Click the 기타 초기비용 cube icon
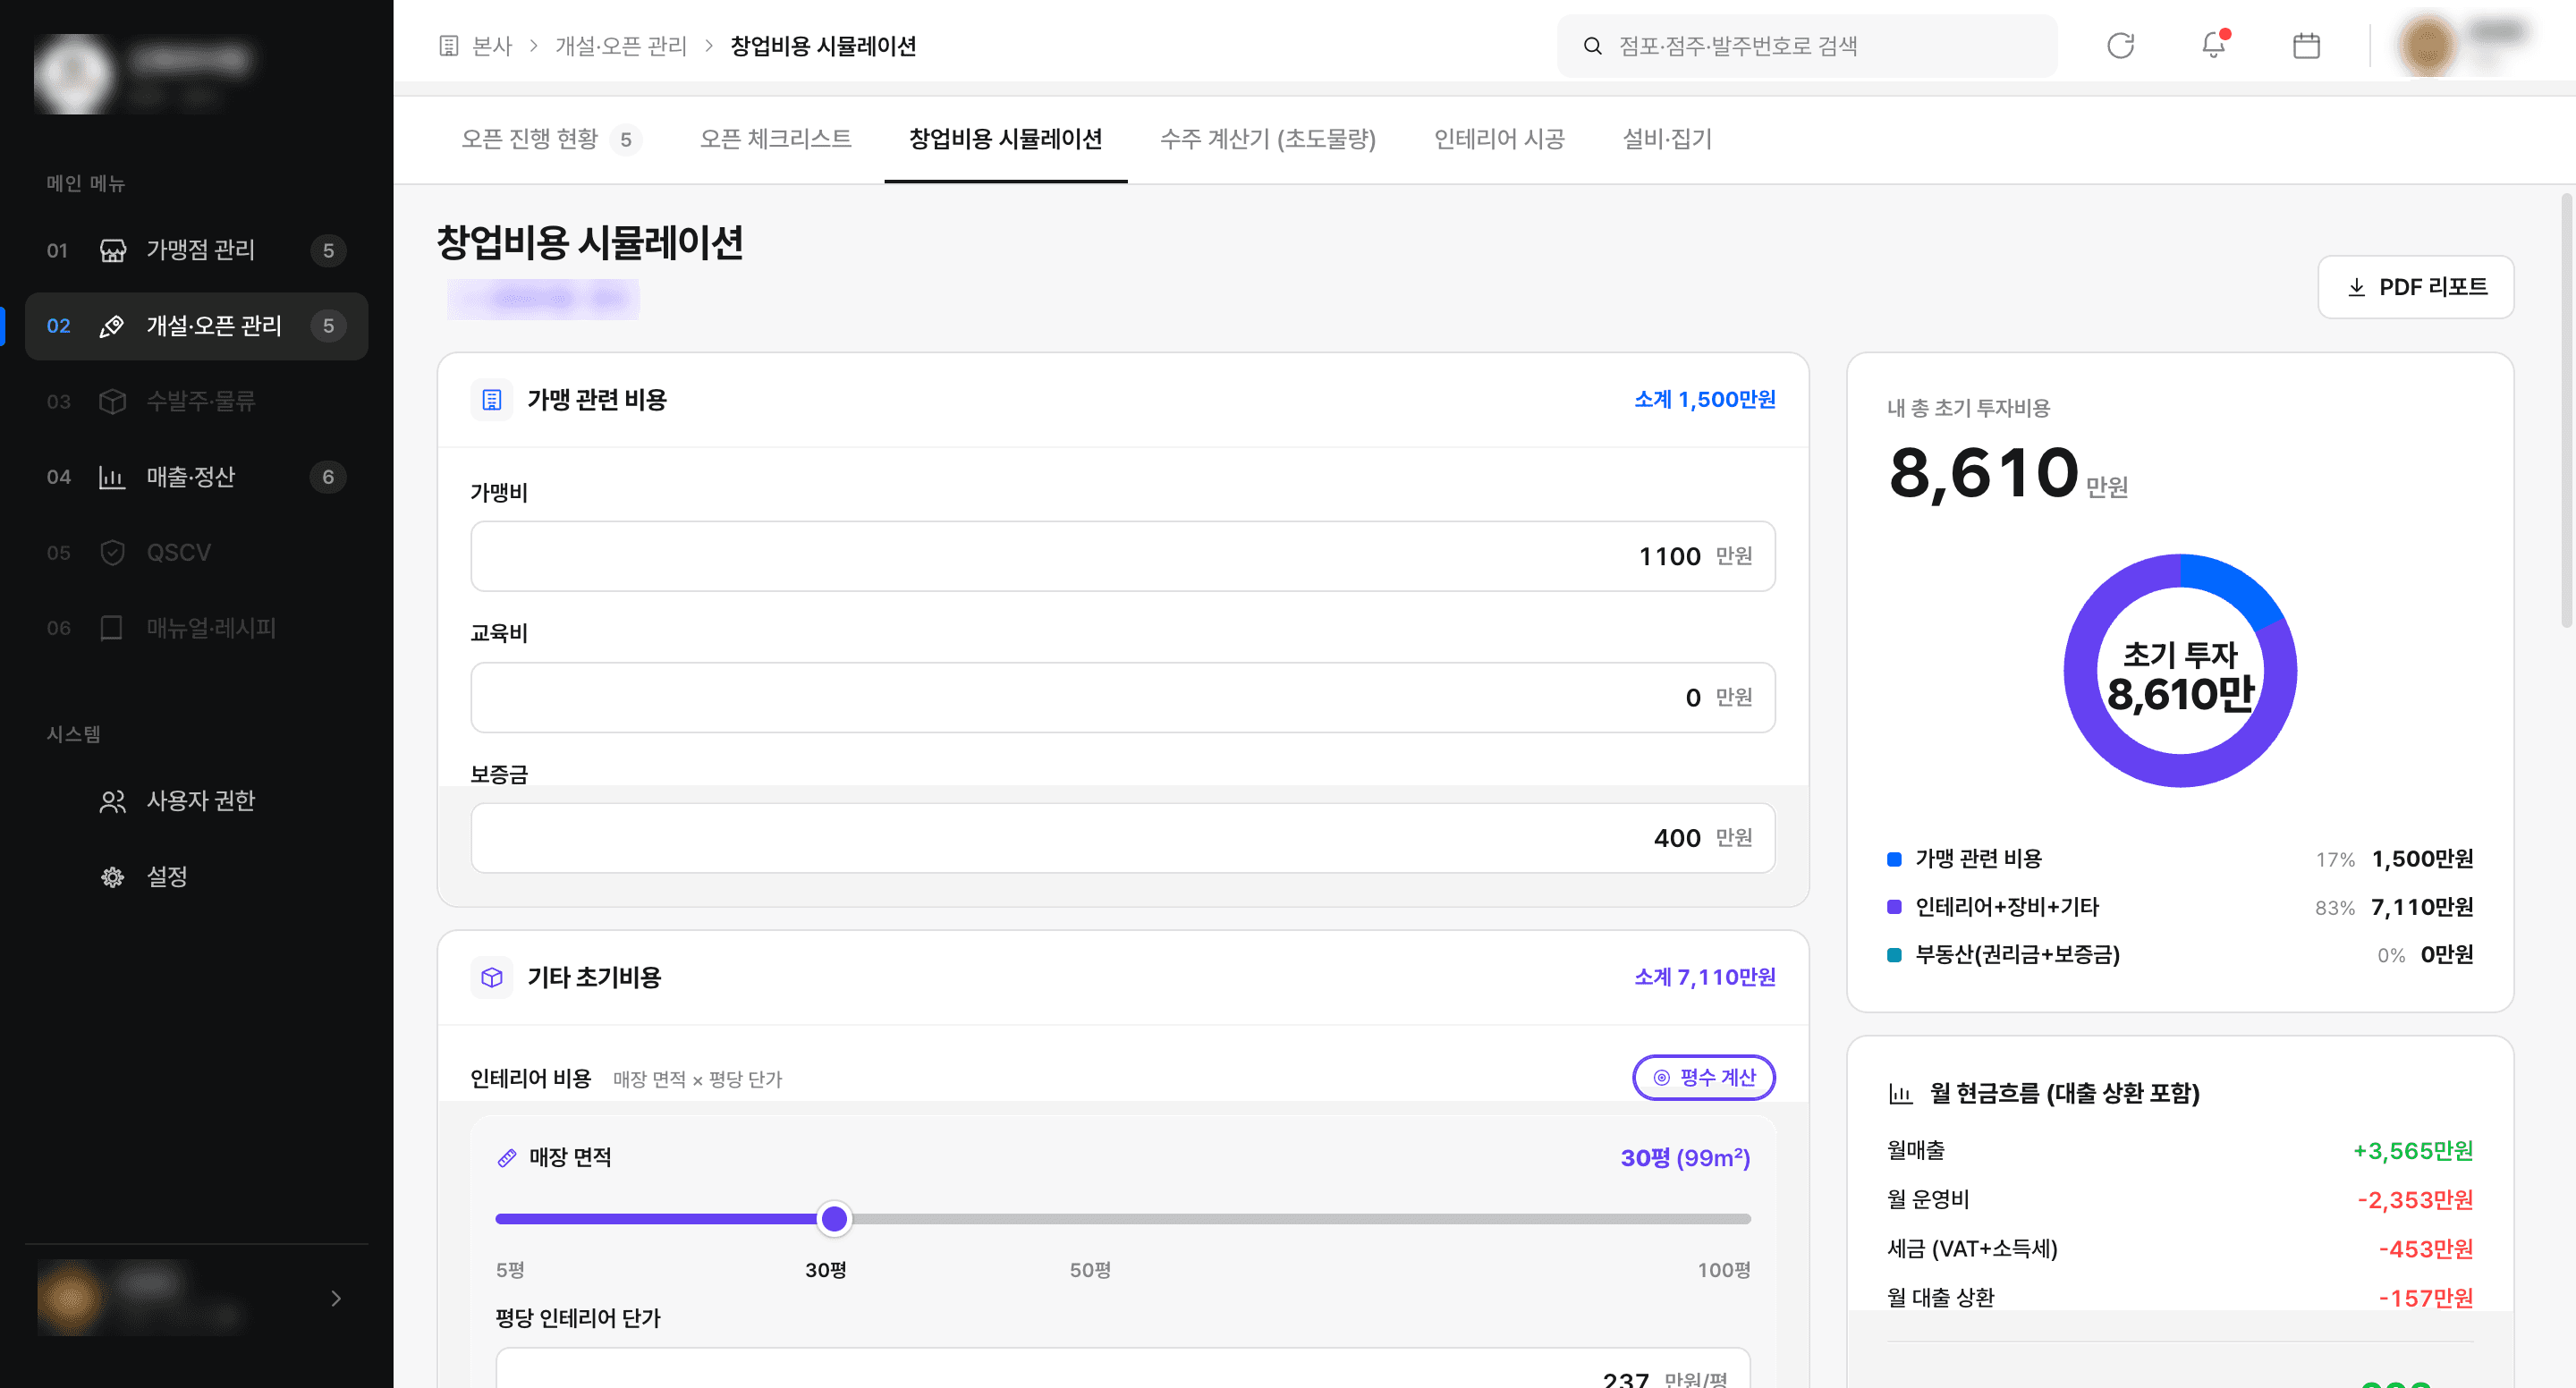This screenshot has height=1388, width=2576. (491, 977)
